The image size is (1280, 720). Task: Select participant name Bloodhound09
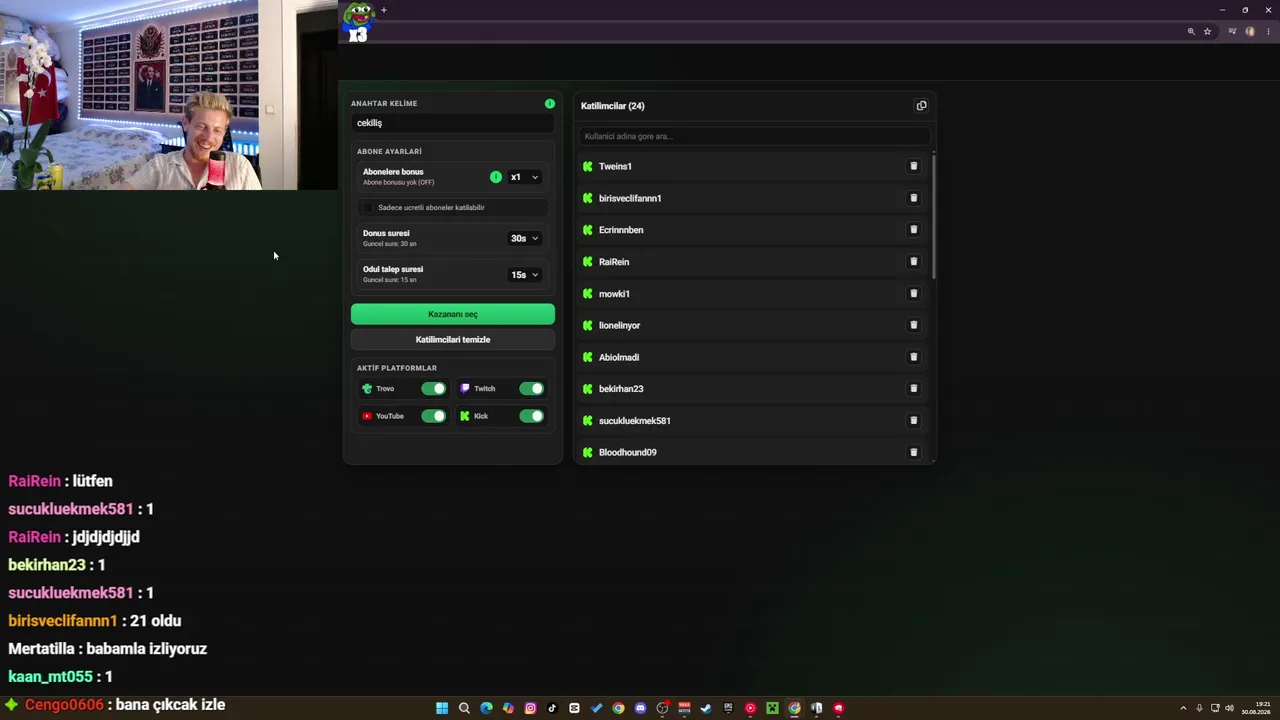coord(627,453)
